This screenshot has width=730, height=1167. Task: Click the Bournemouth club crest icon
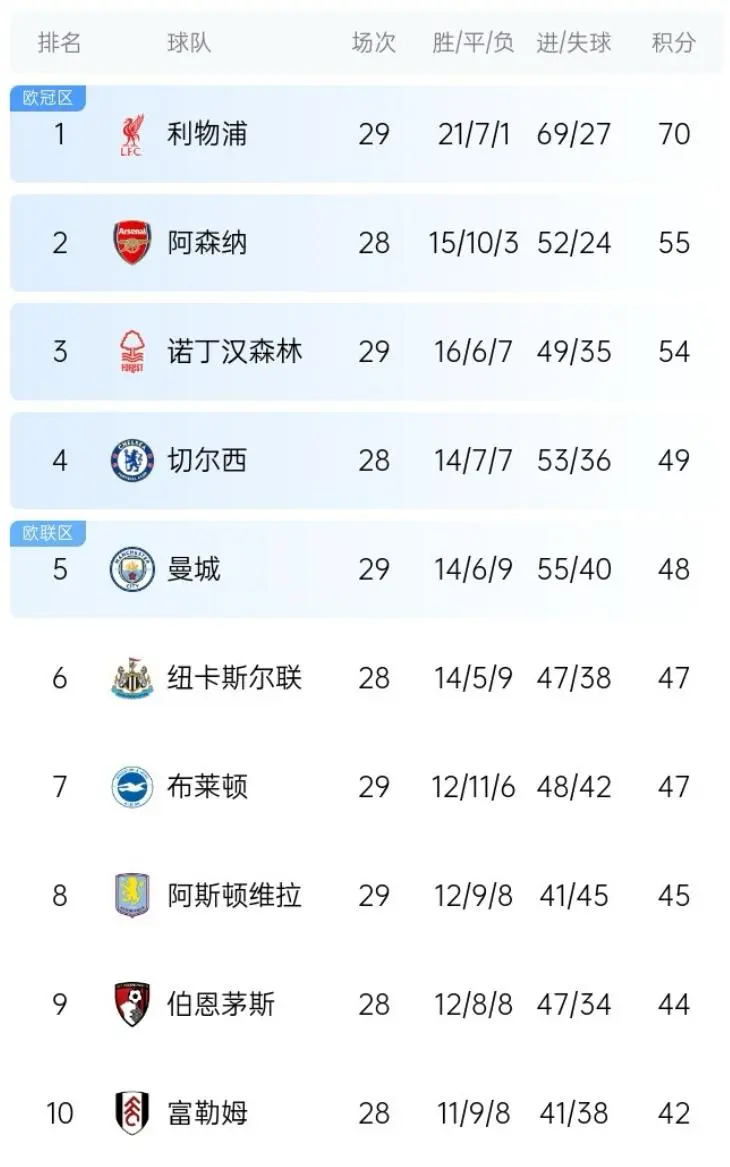point(132,1004)
